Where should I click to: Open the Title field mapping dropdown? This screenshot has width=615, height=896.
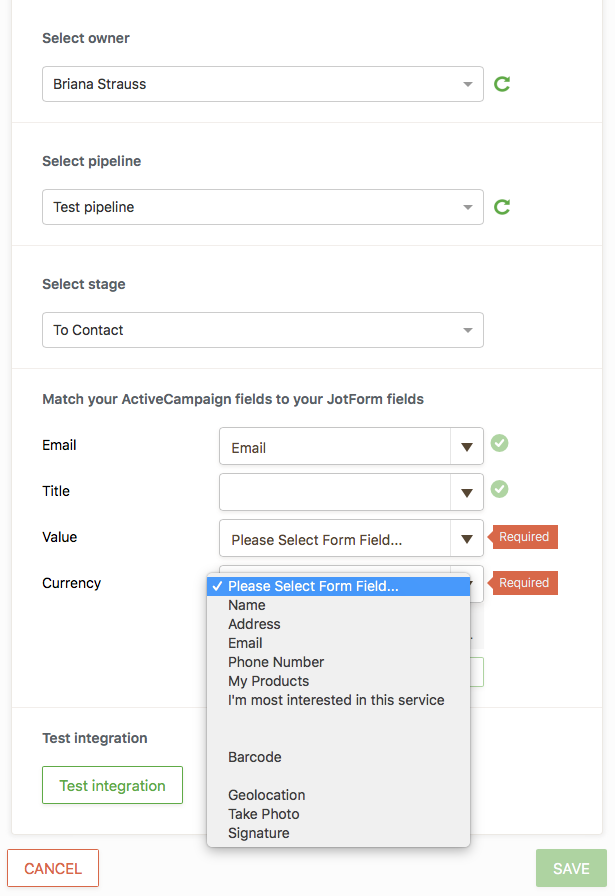pyautogui.click(x=350, y=492)
